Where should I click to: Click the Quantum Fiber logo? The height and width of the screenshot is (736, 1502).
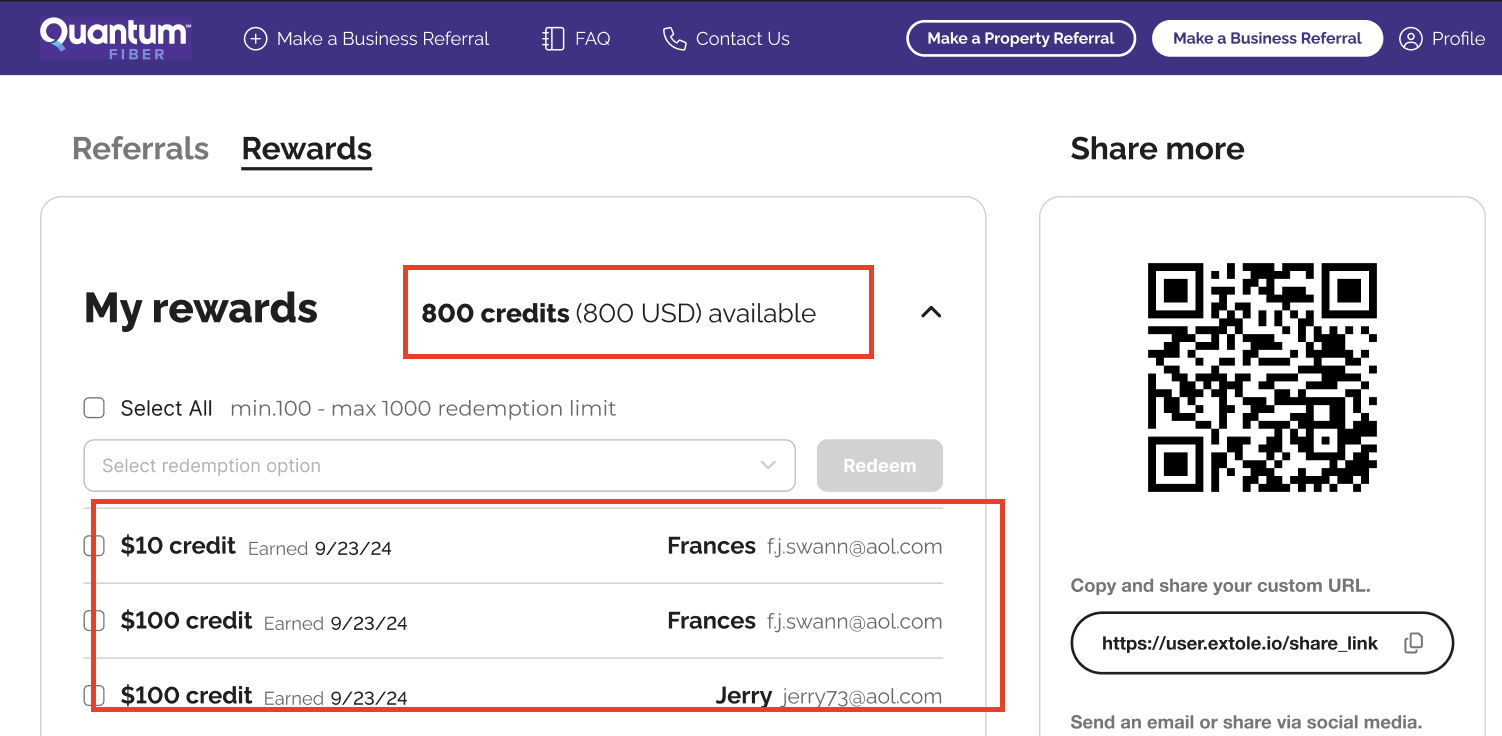[x=114, y=37]
